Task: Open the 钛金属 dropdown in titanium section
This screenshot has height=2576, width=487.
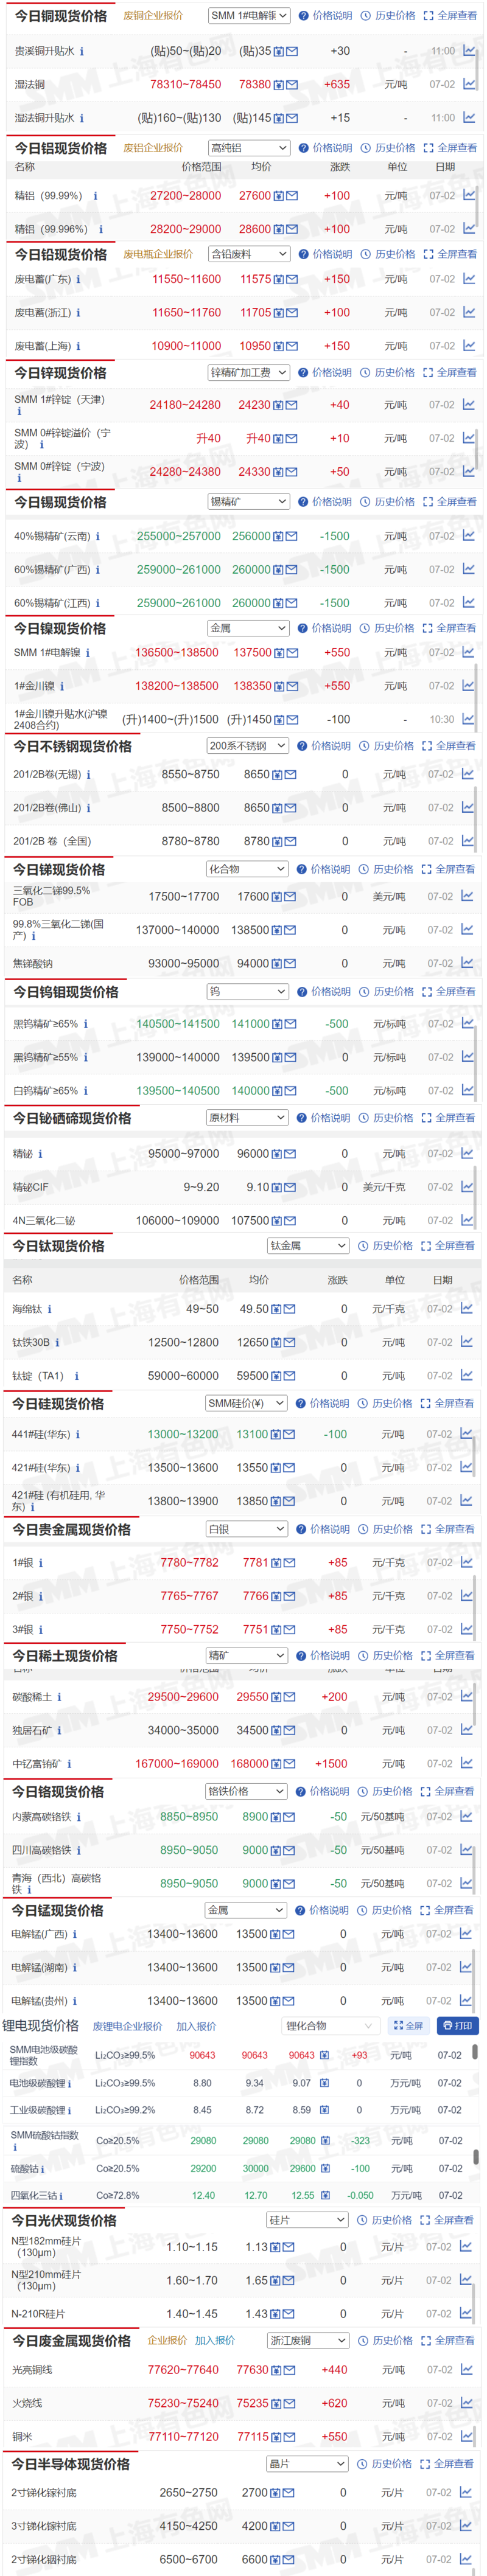Action: point(308,1245)
